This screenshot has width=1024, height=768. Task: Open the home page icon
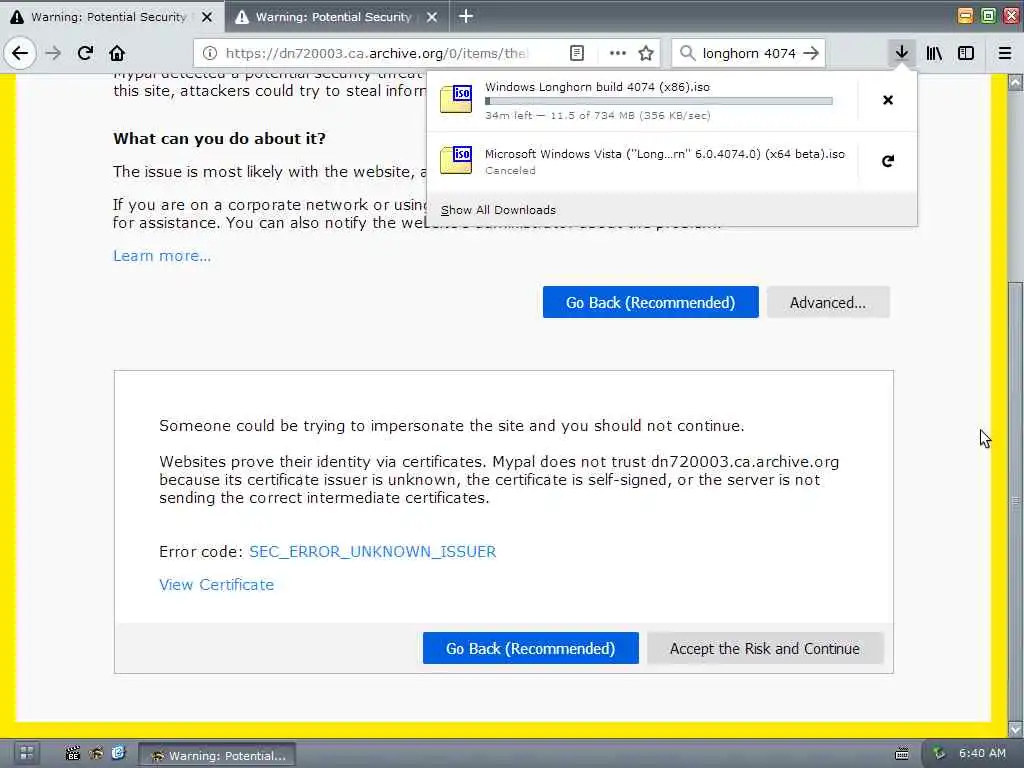(117, 53)
